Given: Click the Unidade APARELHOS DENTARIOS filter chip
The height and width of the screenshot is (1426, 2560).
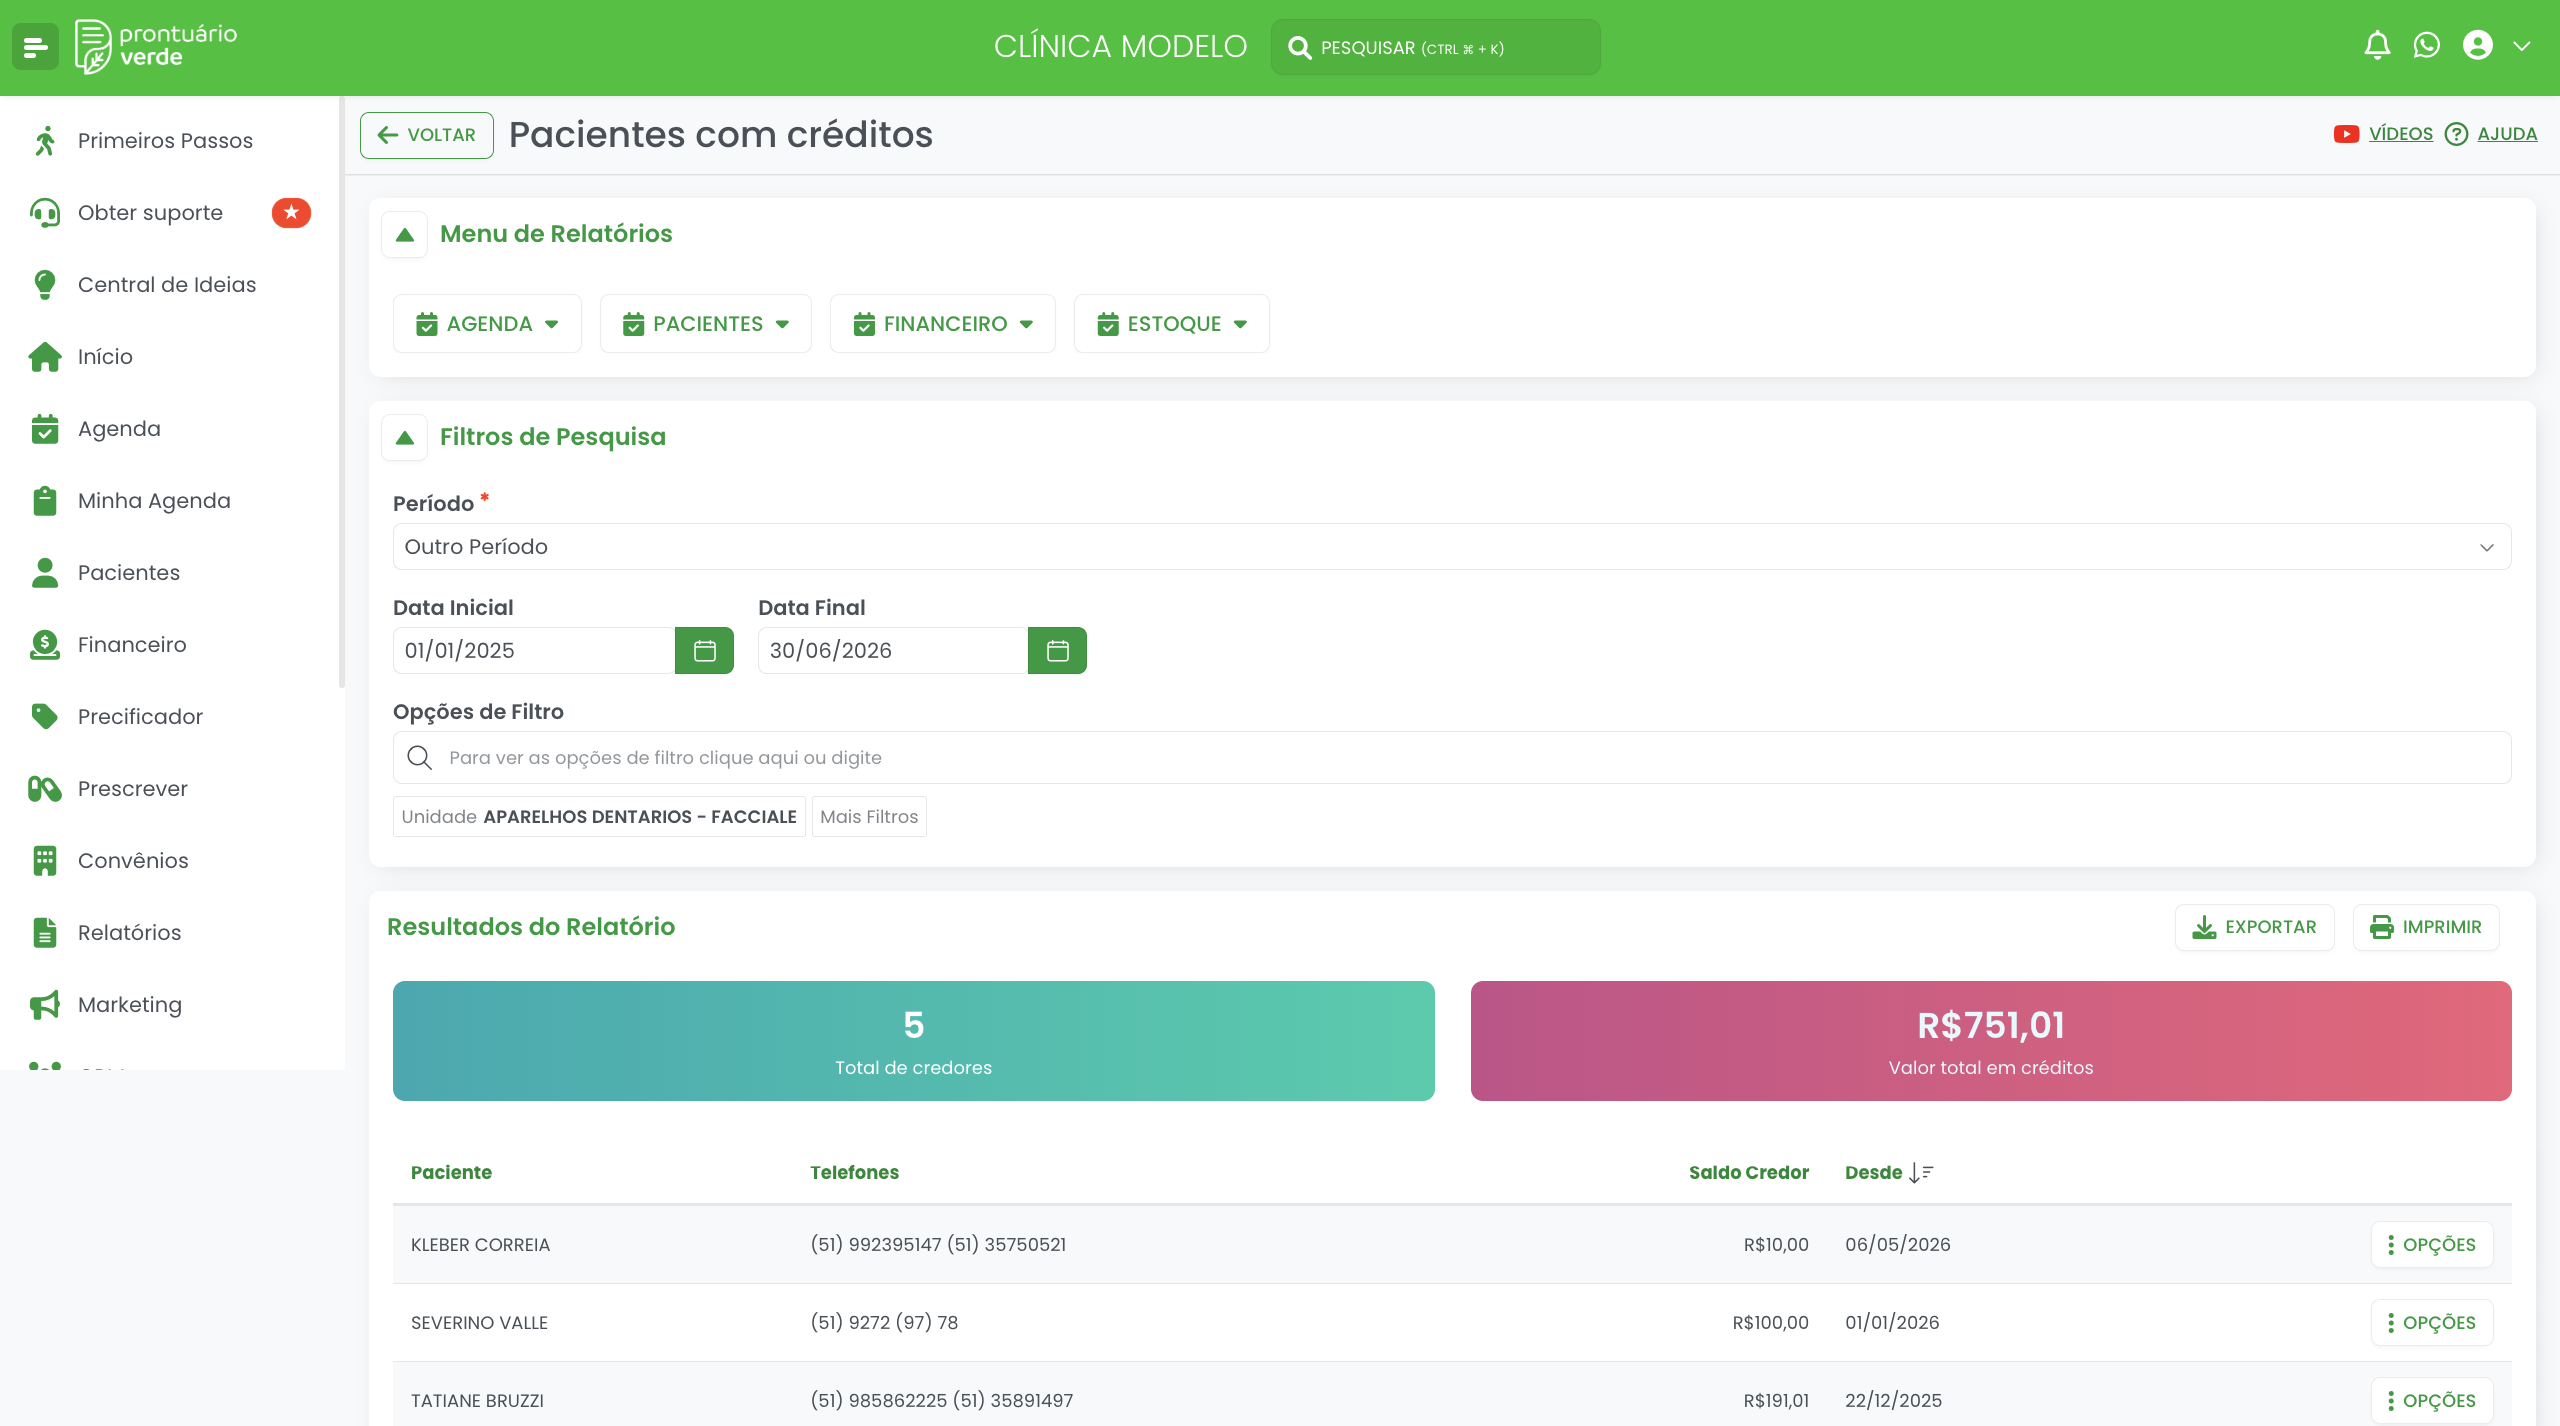Looking at the screenshot, I should [x=599, y=817].
